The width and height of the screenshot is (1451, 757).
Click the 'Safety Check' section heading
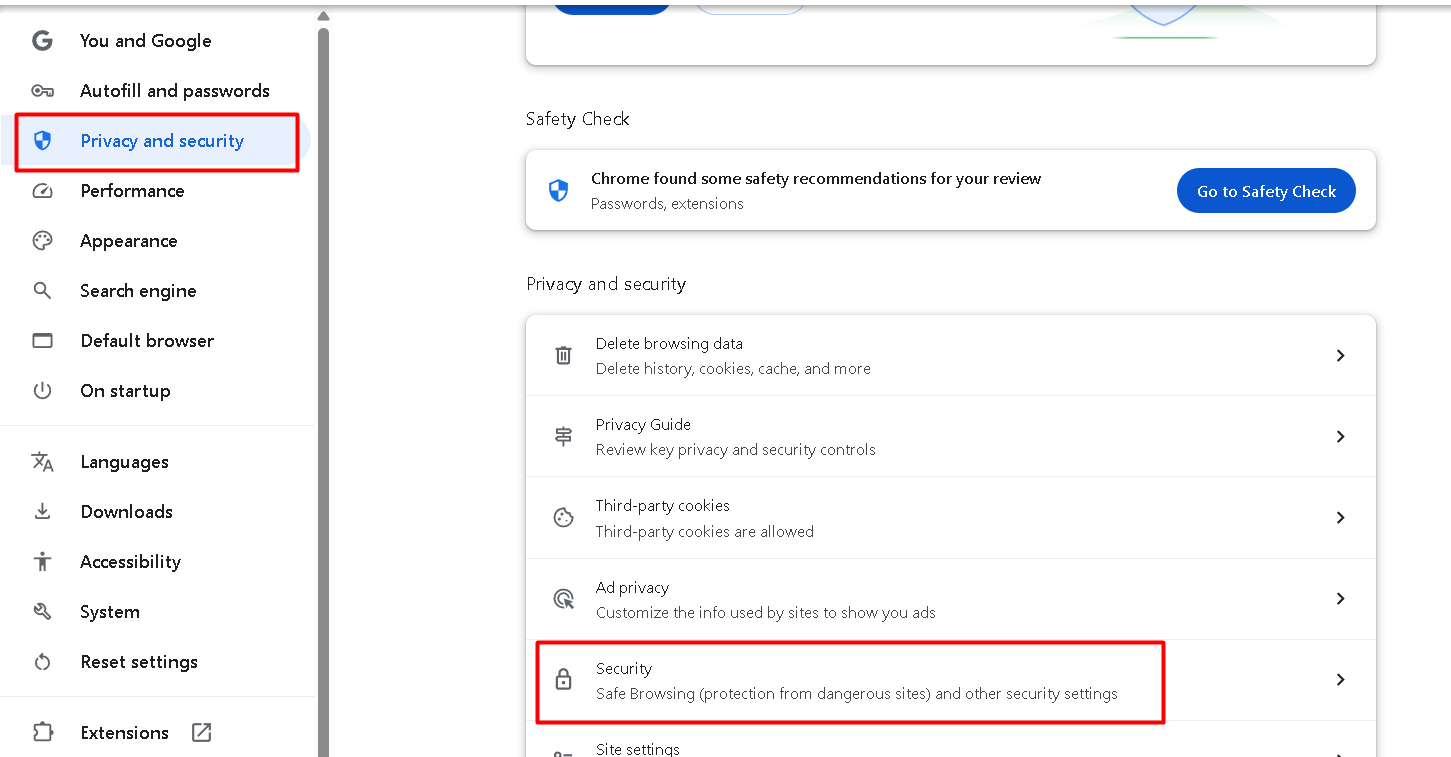(x=578, y=119)
